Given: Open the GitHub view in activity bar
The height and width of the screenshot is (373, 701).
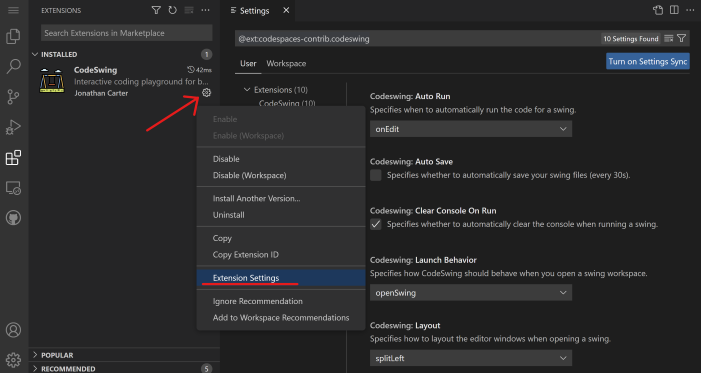Looking at the screenshot, I should [x=13, y=218].
